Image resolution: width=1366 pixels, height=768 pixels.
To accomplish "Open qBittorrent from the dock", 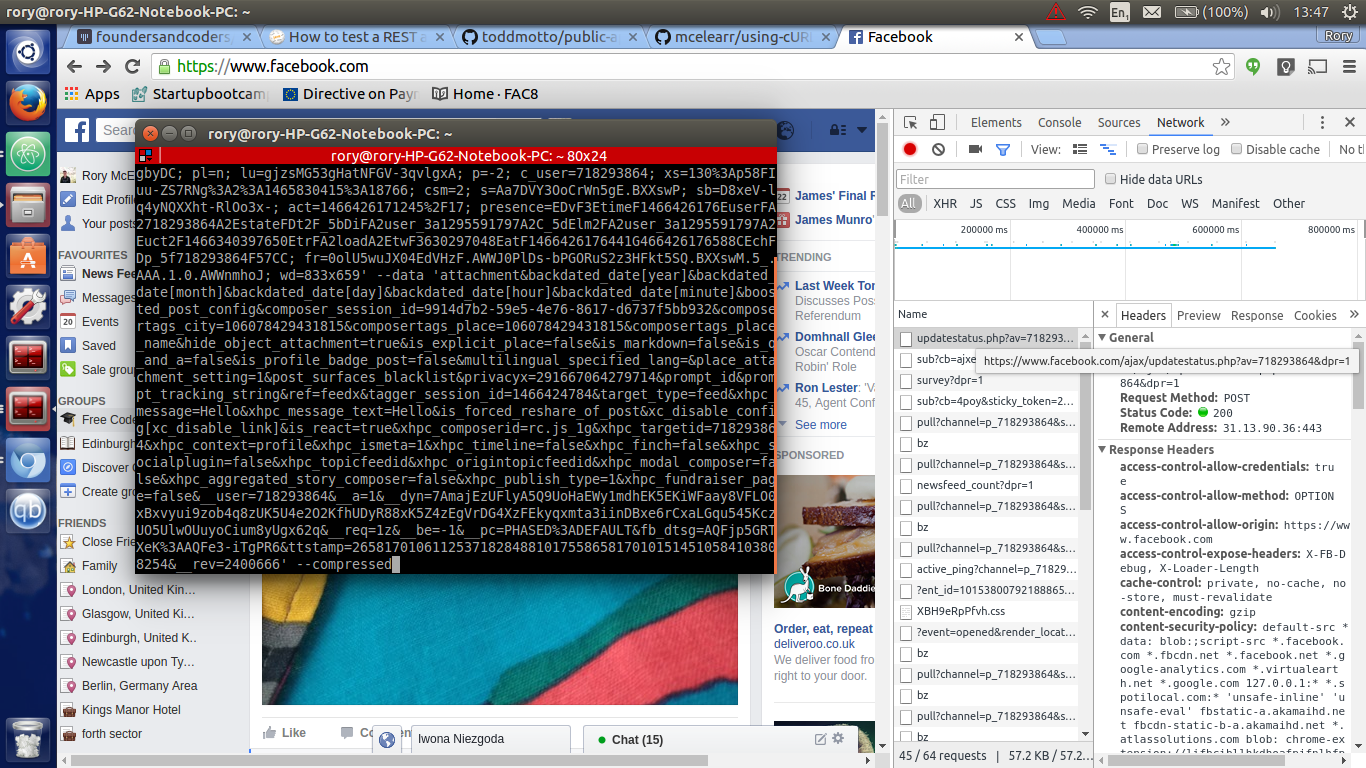I will coord(27,512).
